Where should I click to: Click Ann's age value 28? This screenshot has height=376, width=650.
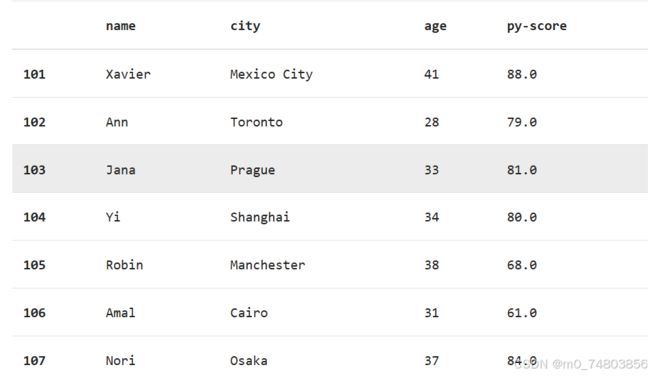432,122
